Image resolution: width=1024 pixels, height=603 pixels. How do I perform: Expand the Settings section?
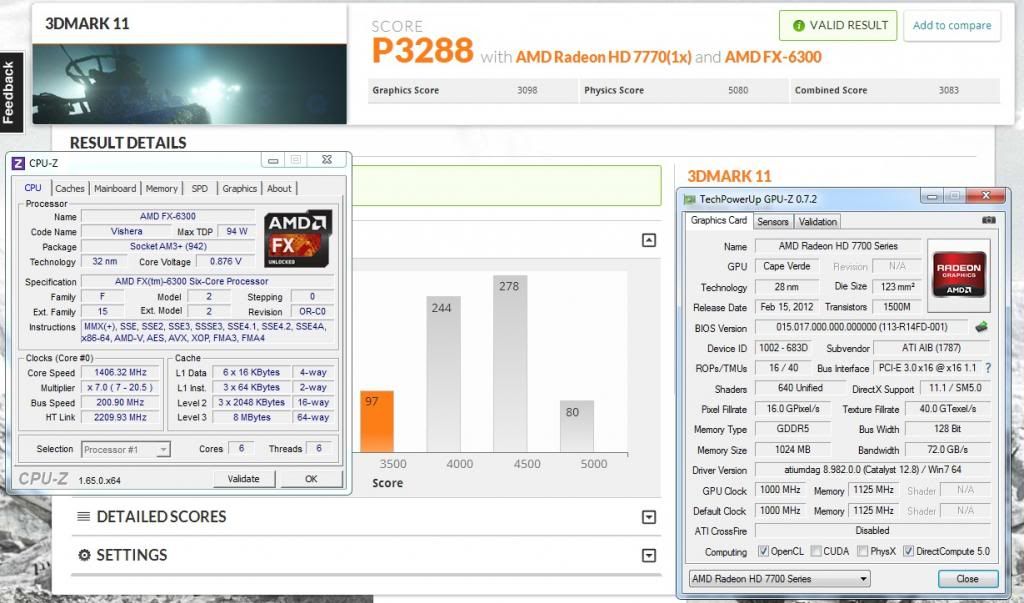tap(649, 556)
